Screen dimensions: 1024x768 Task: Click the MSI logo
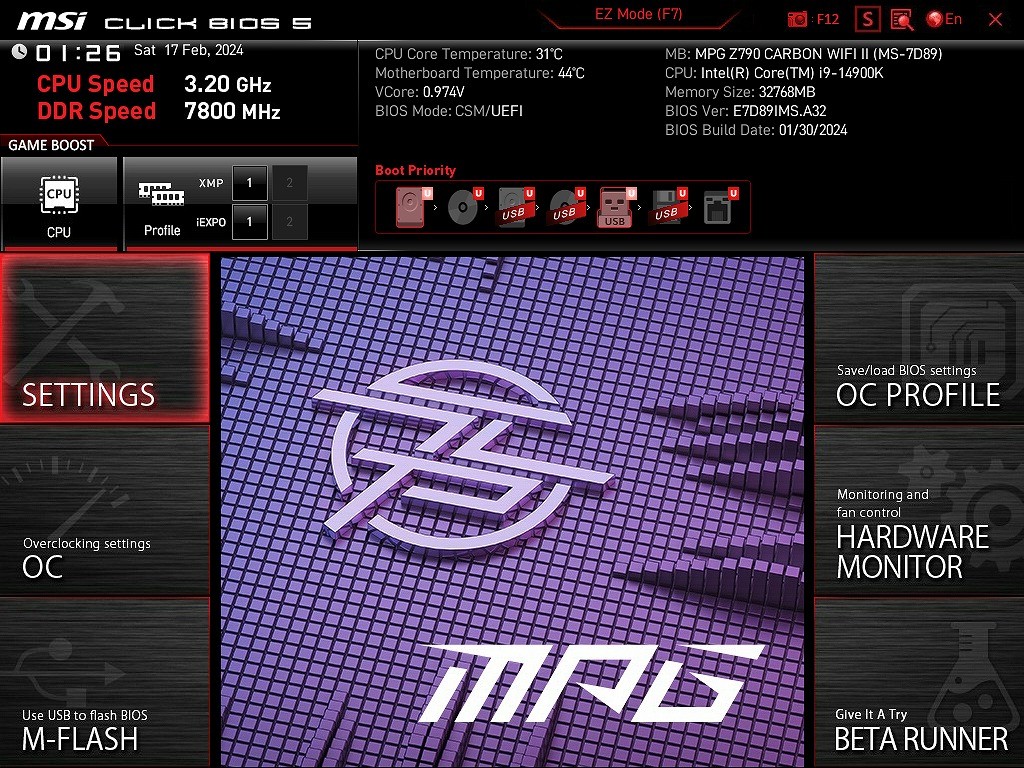click(52, 21)
